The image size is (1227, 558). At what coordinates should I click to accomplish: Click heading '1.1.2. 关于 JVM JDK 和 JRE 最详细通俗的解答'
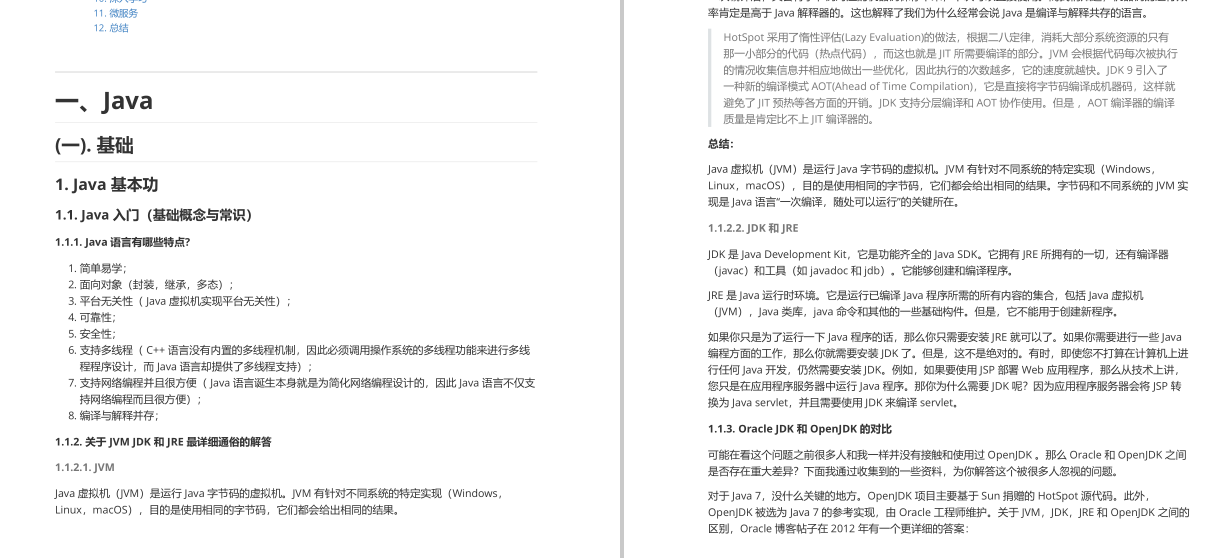pos(163,442)
